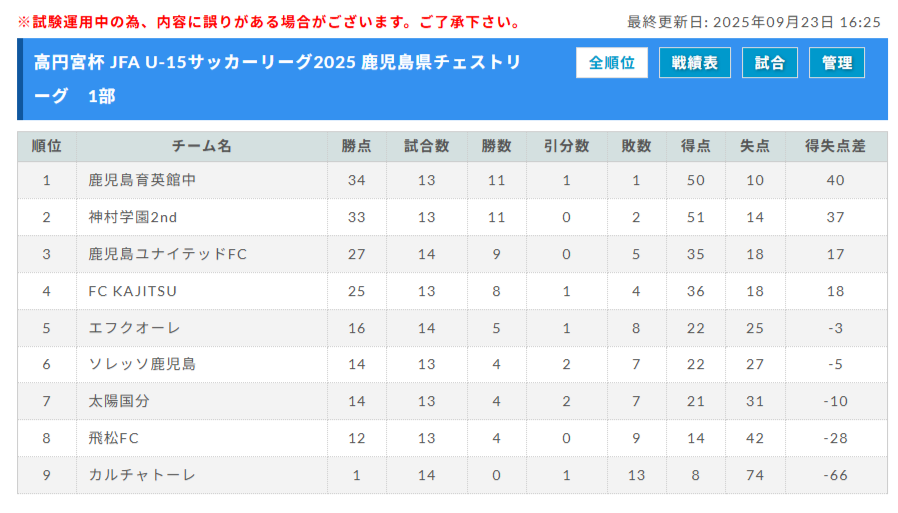Viewport: 898px width, 513px height.
Task: Click the 管理 button
Action: click(837, 62)
